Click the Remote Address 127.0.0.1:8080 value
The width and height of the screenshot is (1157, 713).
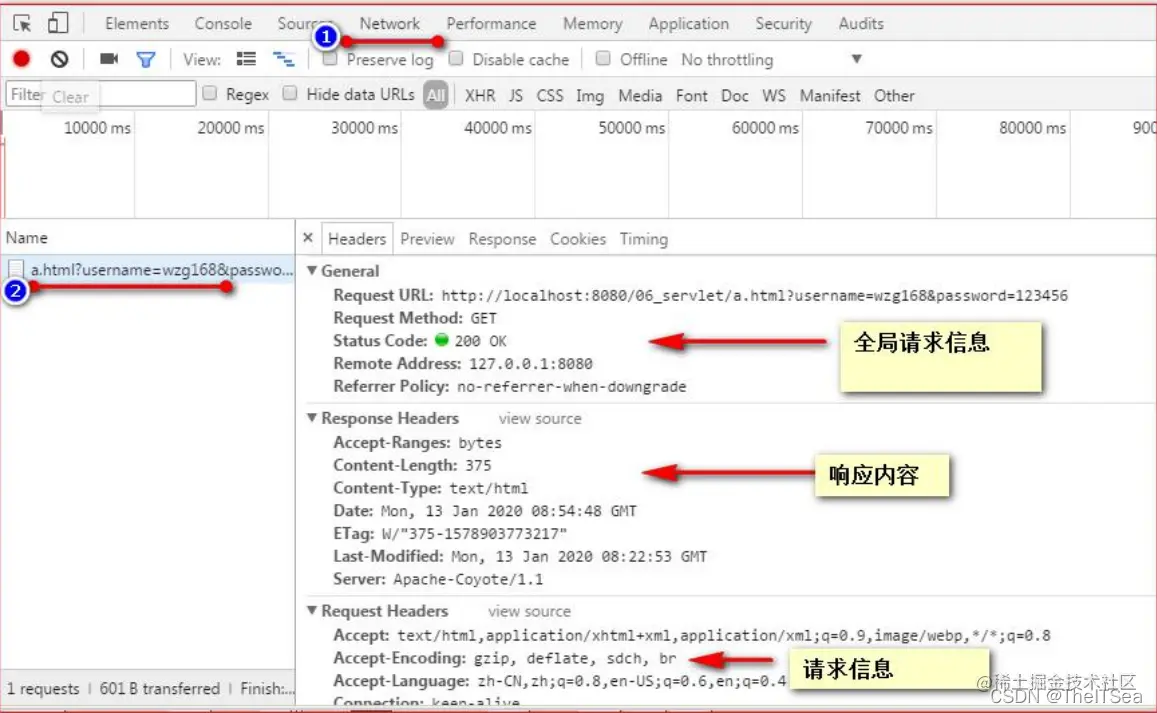pos(531,364)
